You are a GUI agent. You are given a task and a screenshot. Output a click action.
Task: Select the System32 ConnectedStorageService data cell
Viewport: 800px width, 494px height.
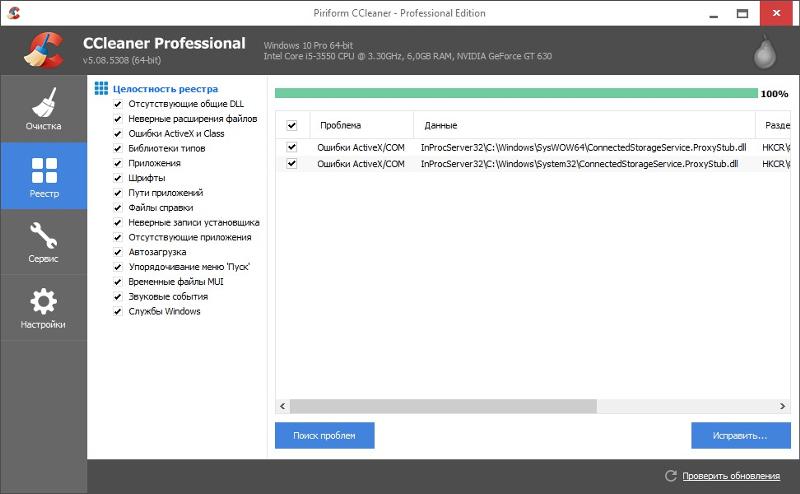click(579, 164)
